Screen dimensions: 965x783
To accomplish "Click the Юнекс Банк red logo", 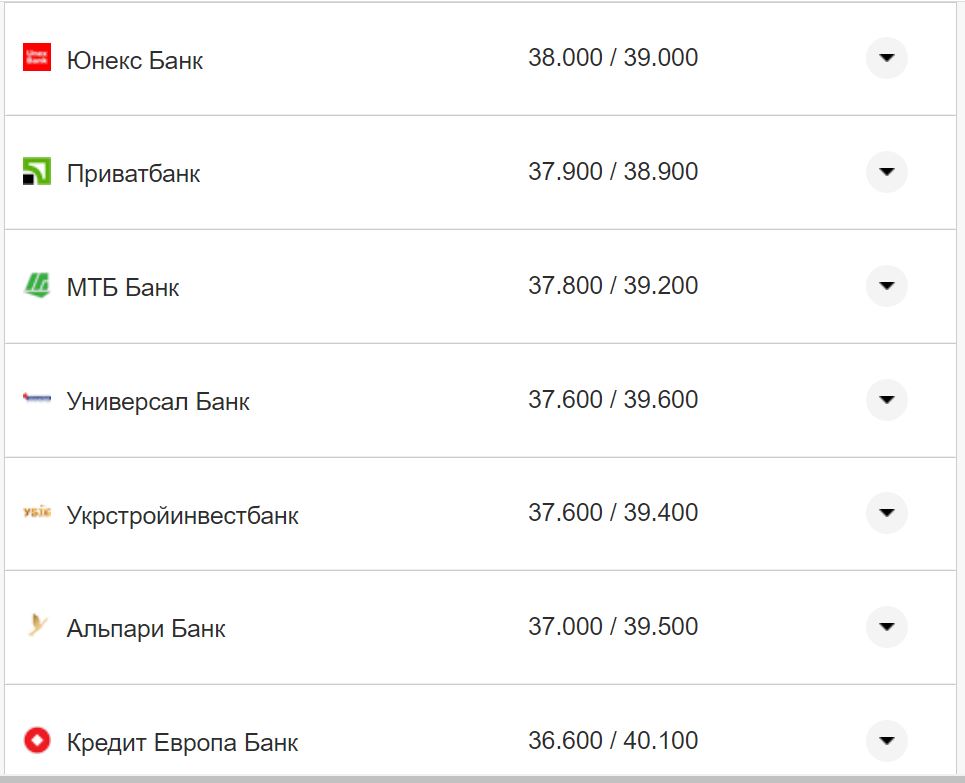I will pyautogui.click(x=36, y=58).
